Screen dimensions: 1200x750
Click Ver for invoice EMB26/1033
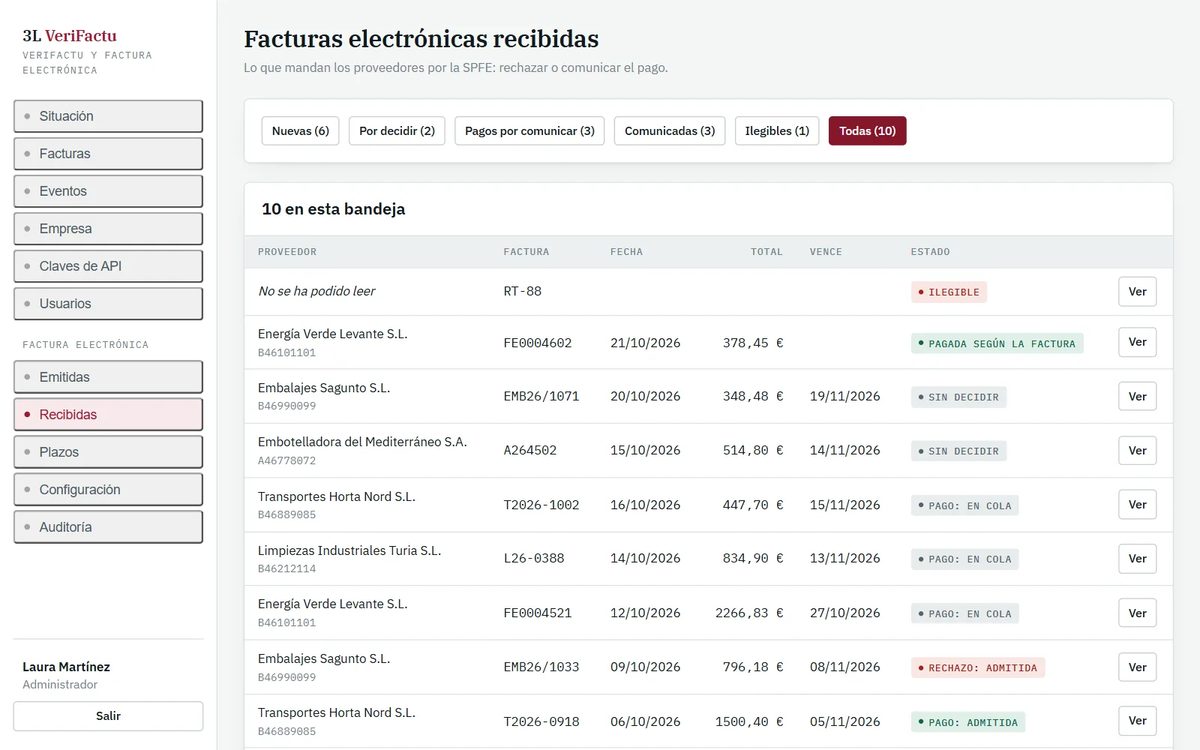[1137, 667]
